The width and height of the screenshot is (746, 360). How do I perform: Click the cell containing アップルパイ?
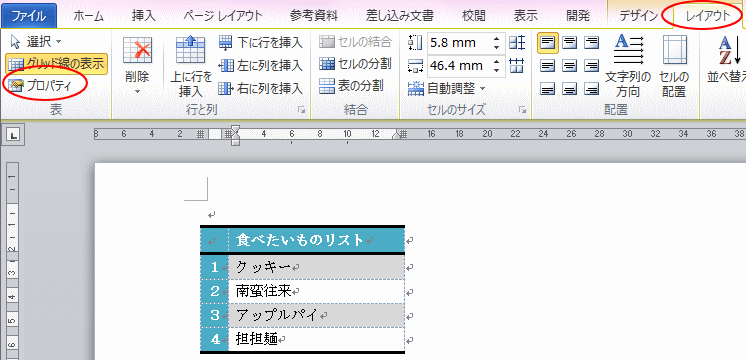316,315
